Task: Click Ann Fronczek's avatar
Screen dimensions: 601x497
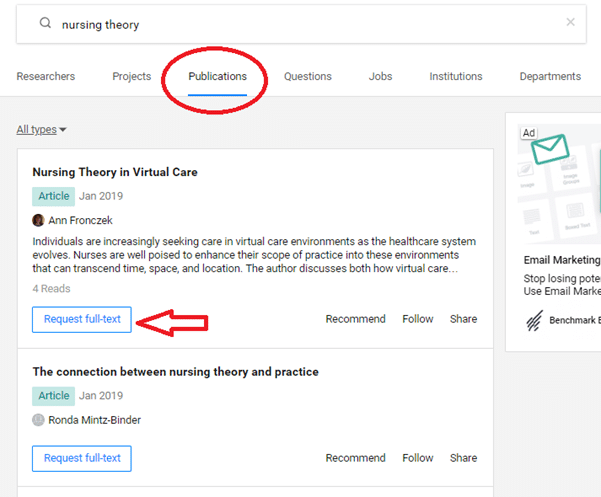Action: 38,220
